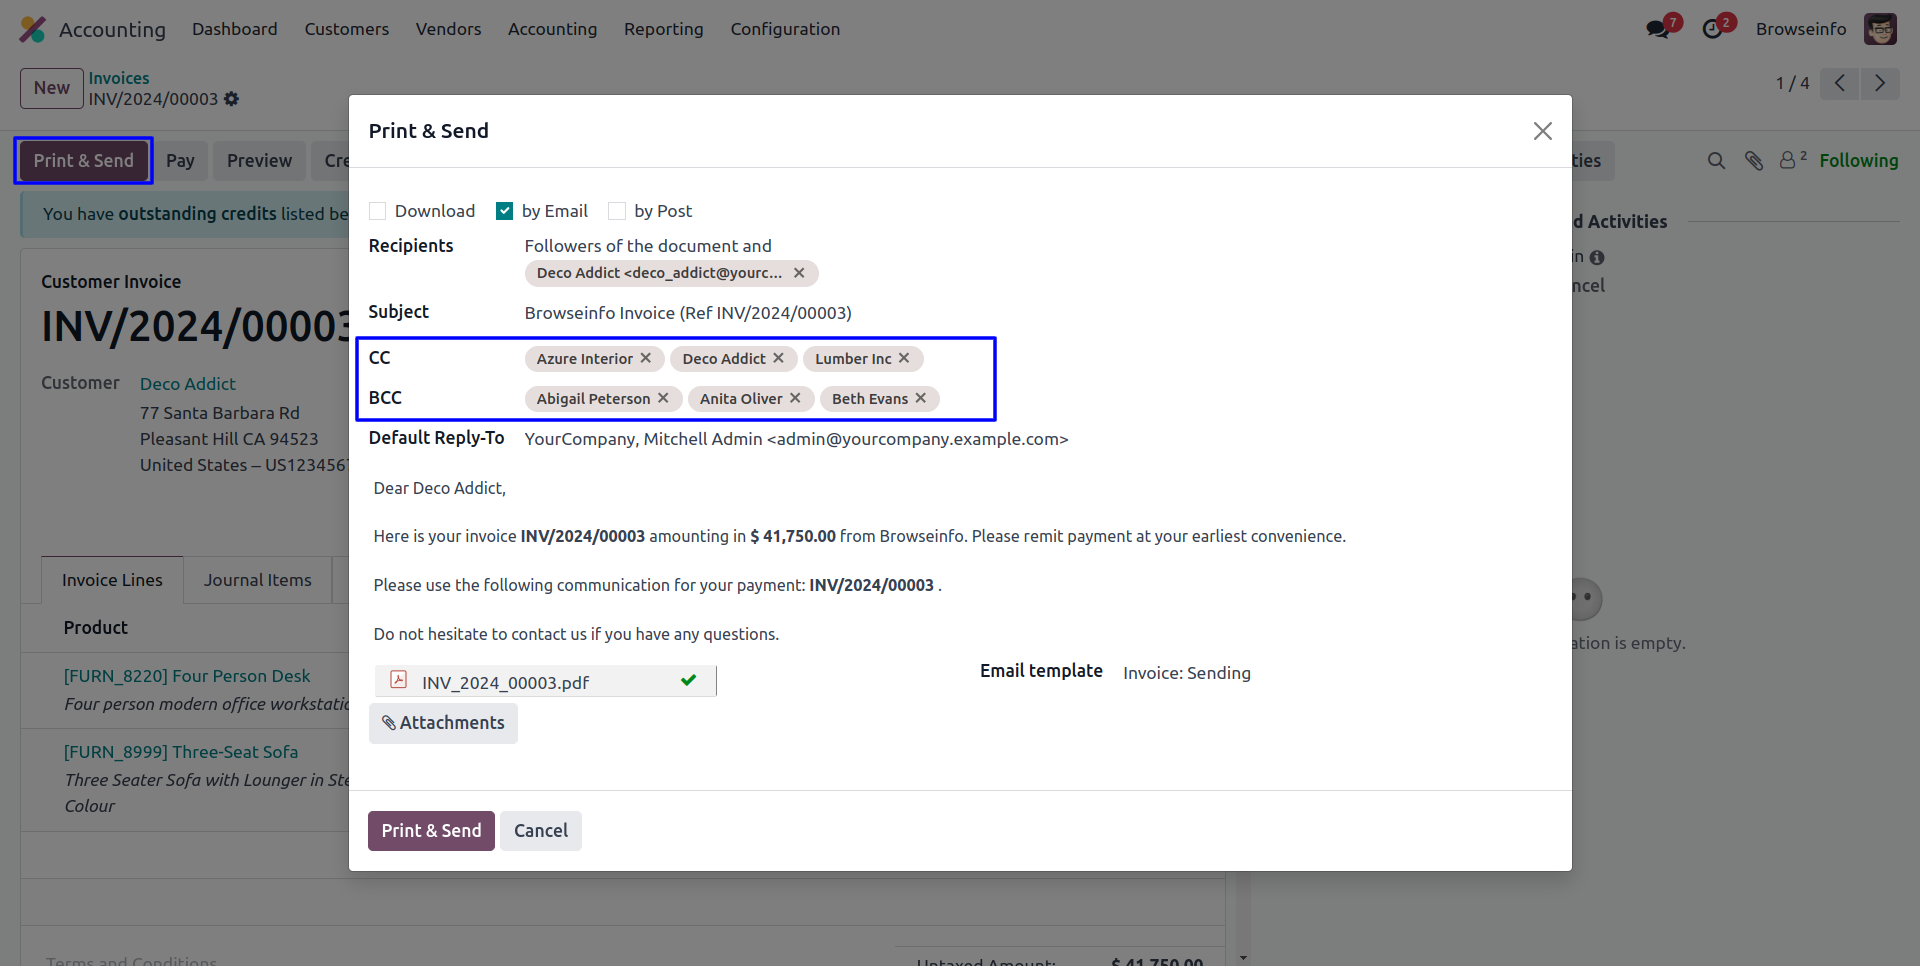
Task: Close the Print & Send dialog
Action: click(1542, 131)
